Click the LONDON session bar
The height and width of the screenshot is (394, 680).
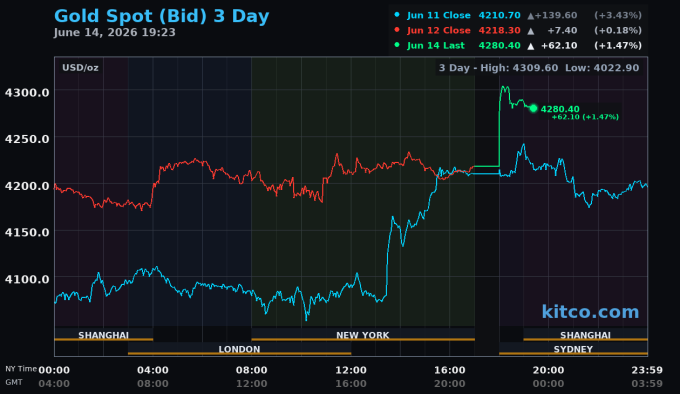tap(239, 348)
